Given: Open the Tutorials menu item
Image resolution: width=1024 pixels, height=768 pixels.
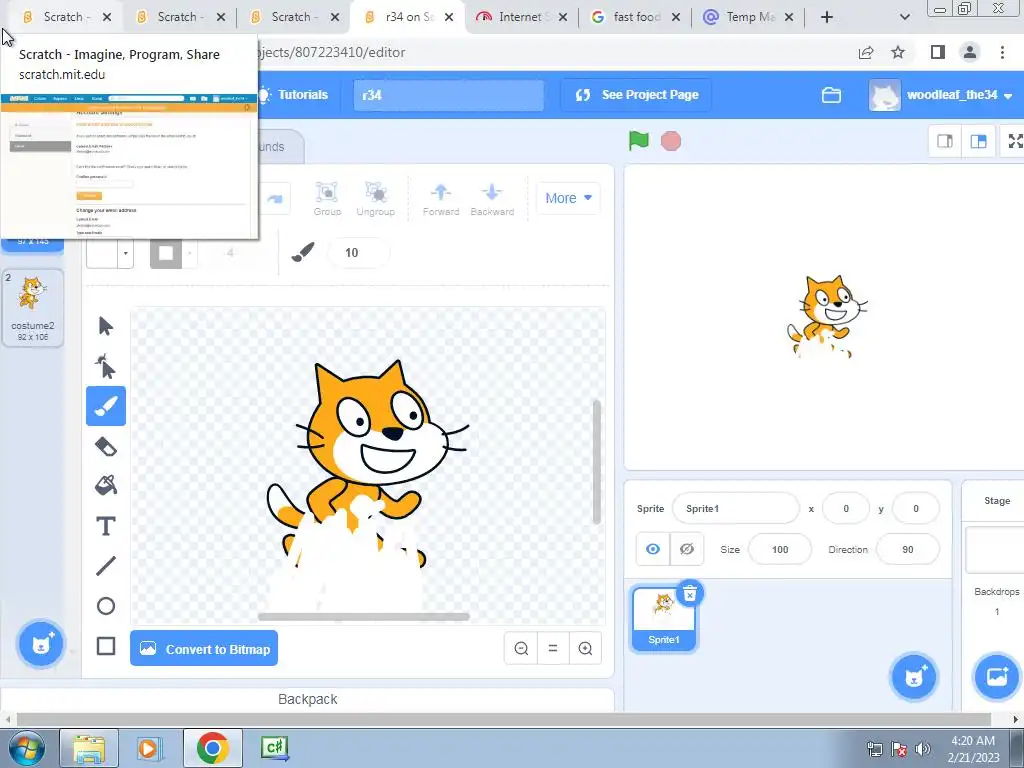Looking at the screenshot, I should pyautogui.click(x=294, y=95).
